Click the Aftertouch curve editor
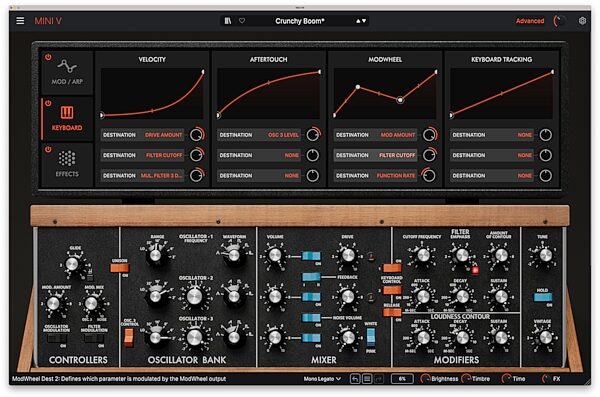 (269, 93)
